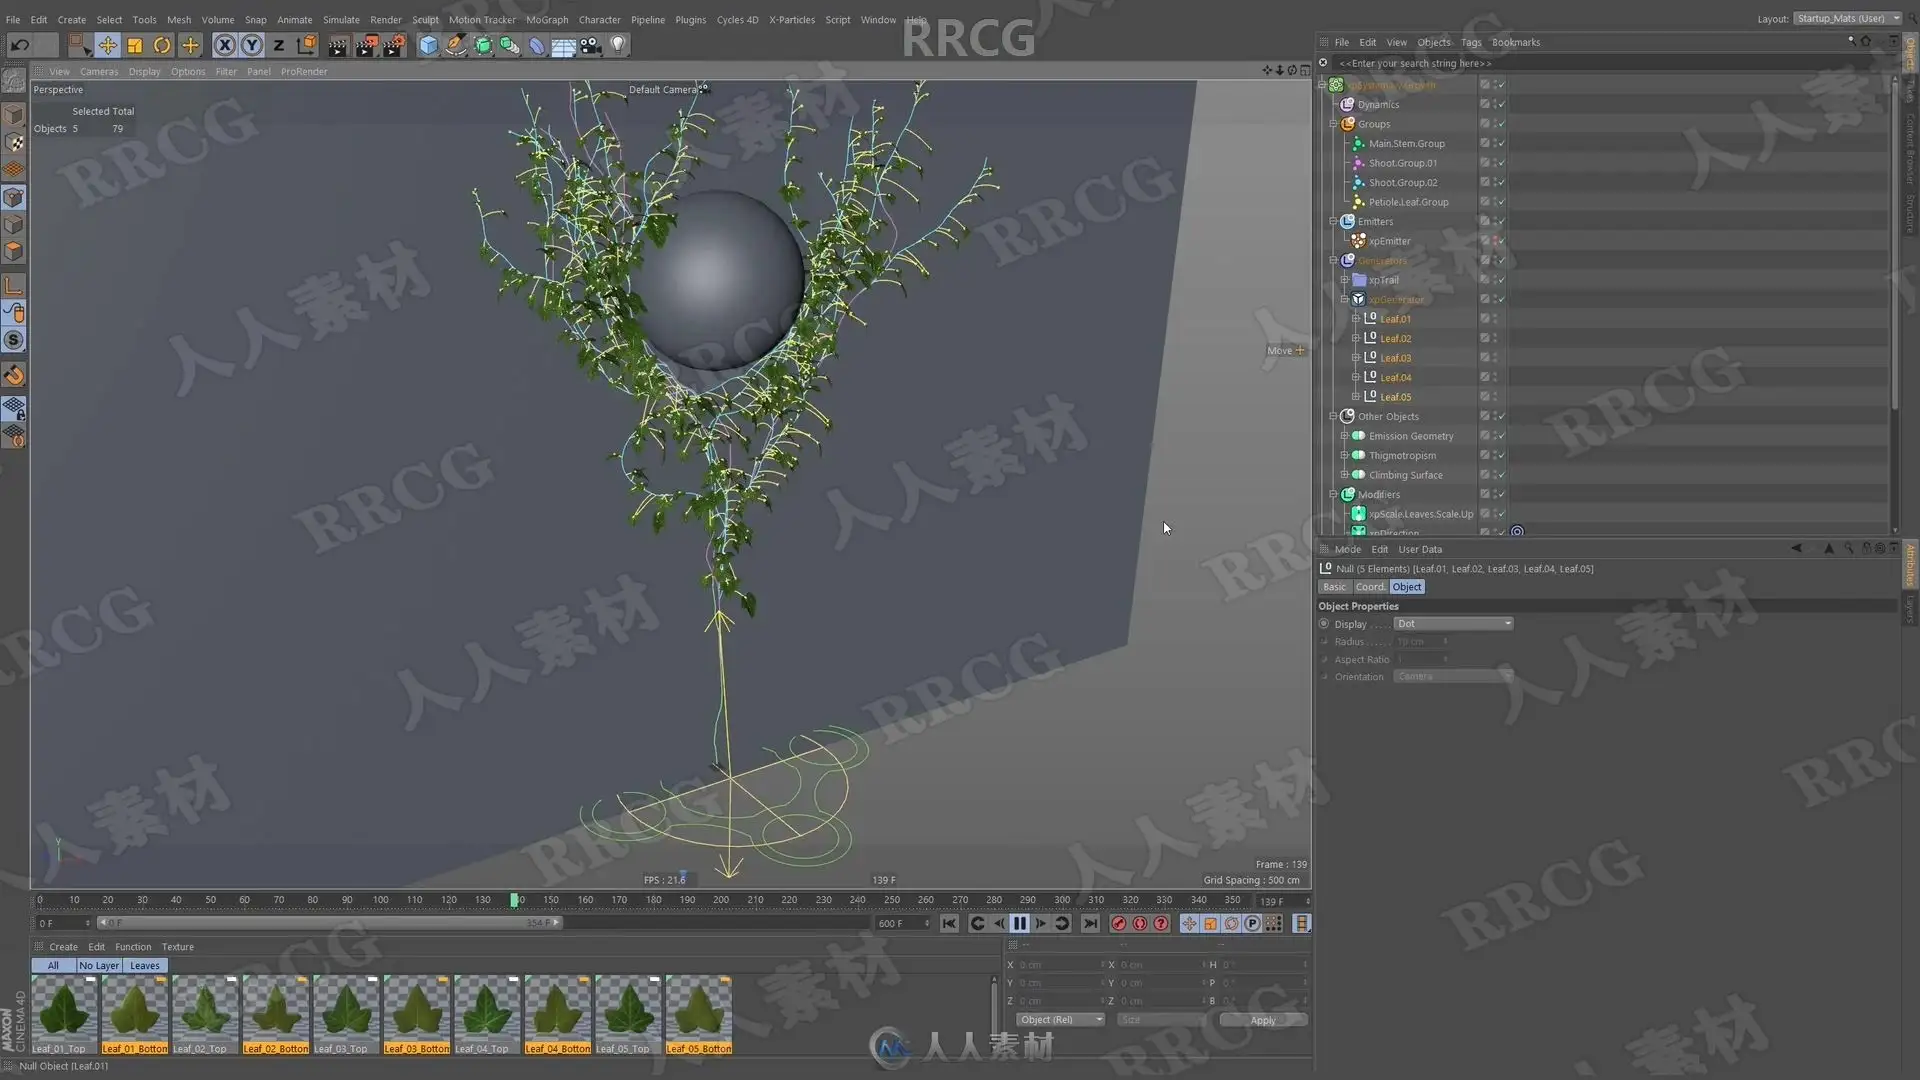Open Object Manager Tags menu

tap(1470, 42)
